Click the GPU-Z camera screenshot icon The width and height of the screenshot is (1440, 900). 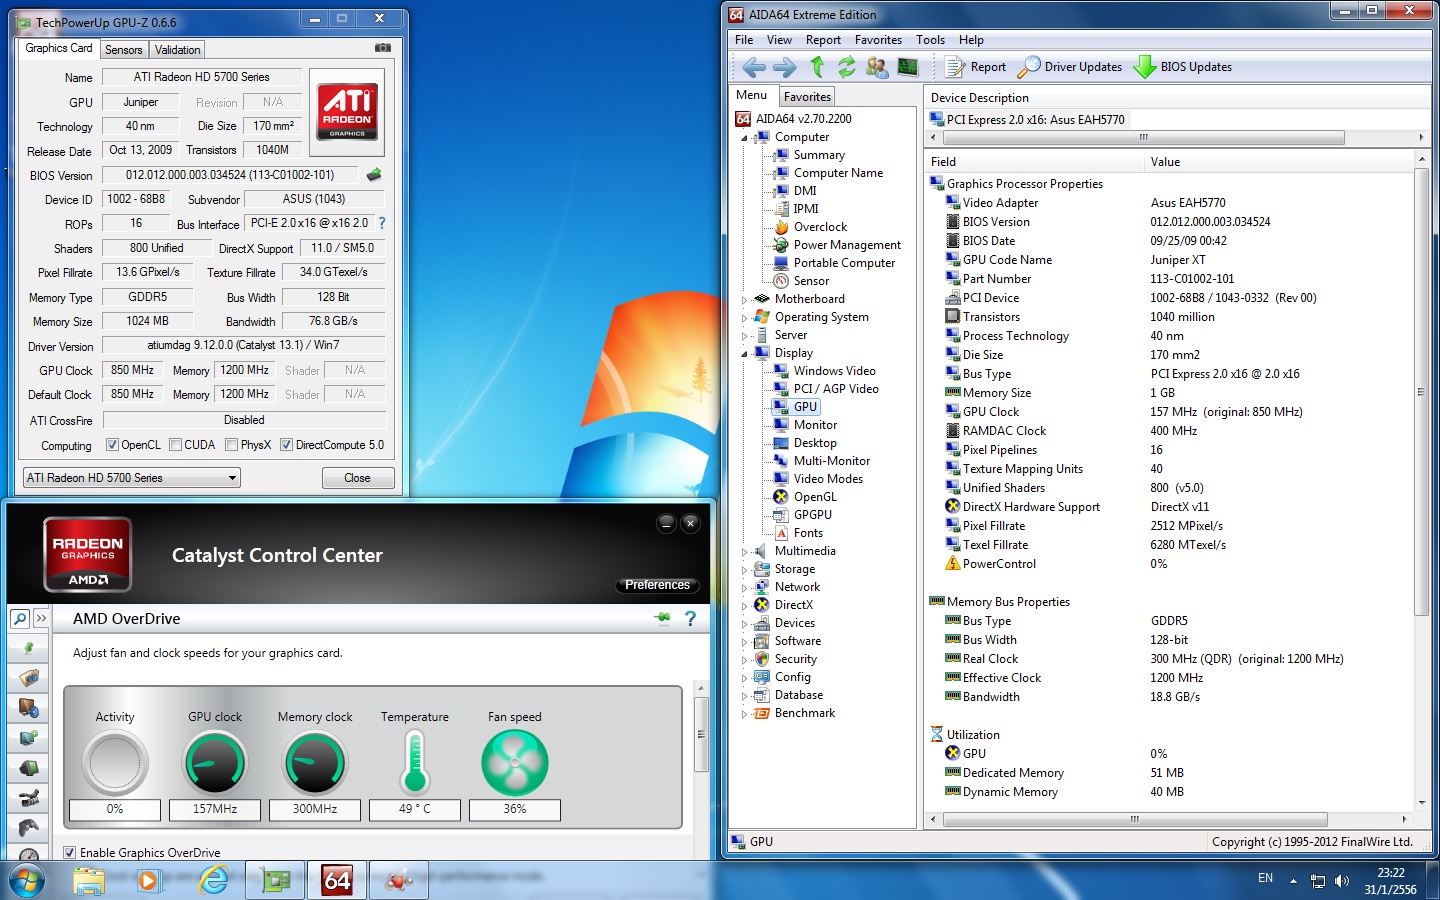[382, 48]
